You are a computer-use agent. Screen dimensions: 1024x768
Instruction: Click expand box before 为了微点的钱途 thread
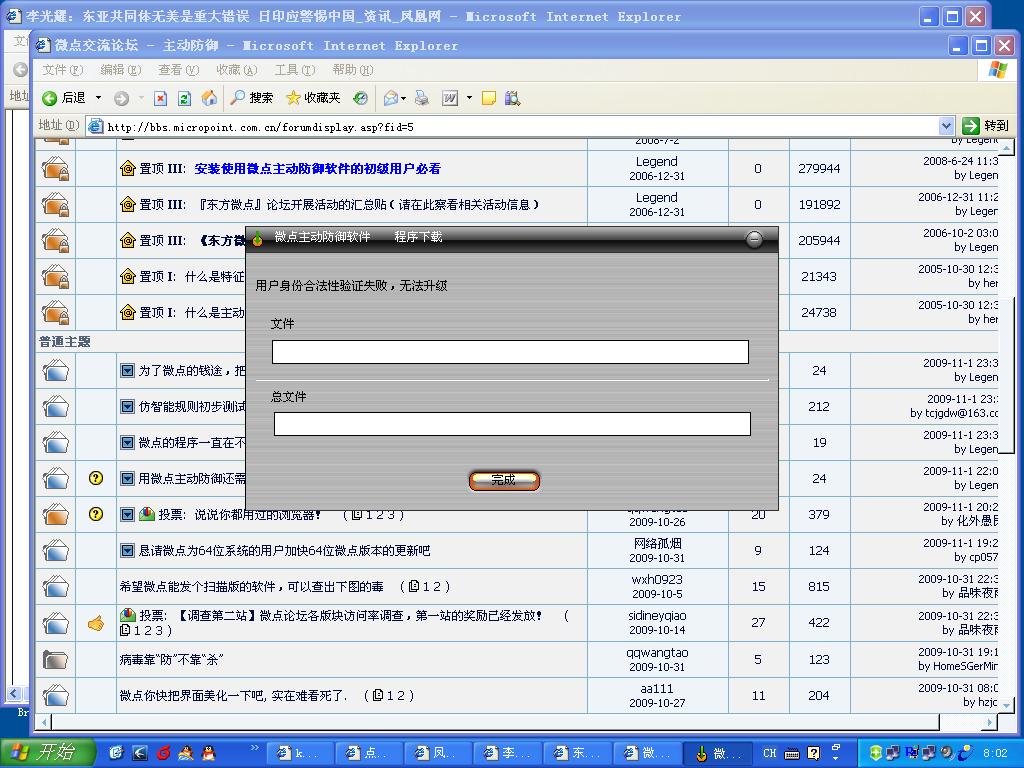[x=127, y=371]
